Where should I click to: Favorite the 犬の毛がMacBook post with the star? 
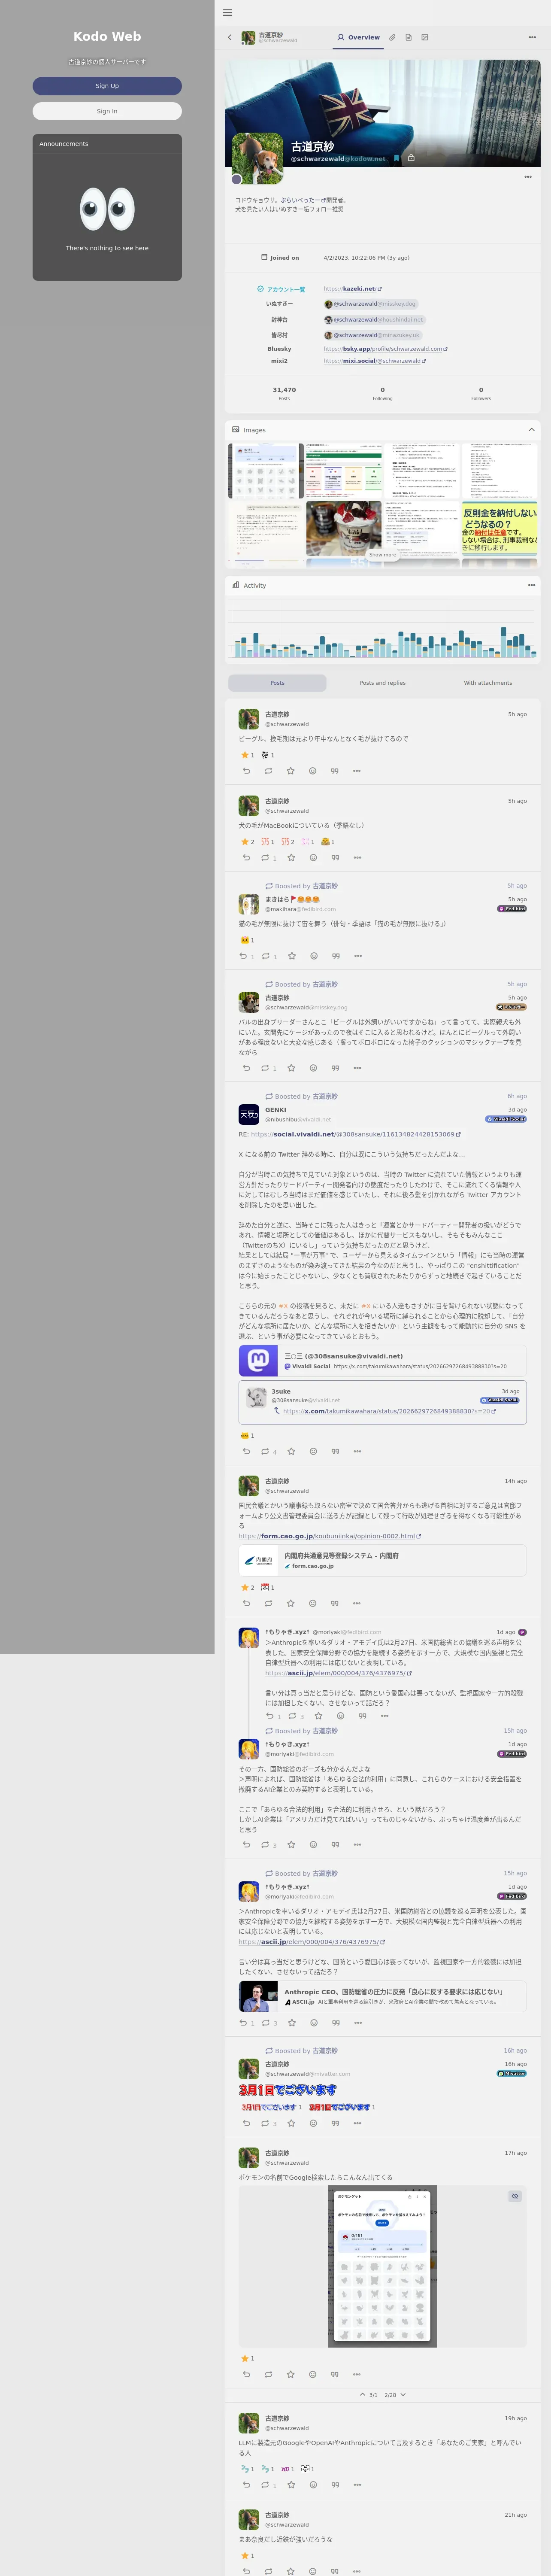coord(291,857)
